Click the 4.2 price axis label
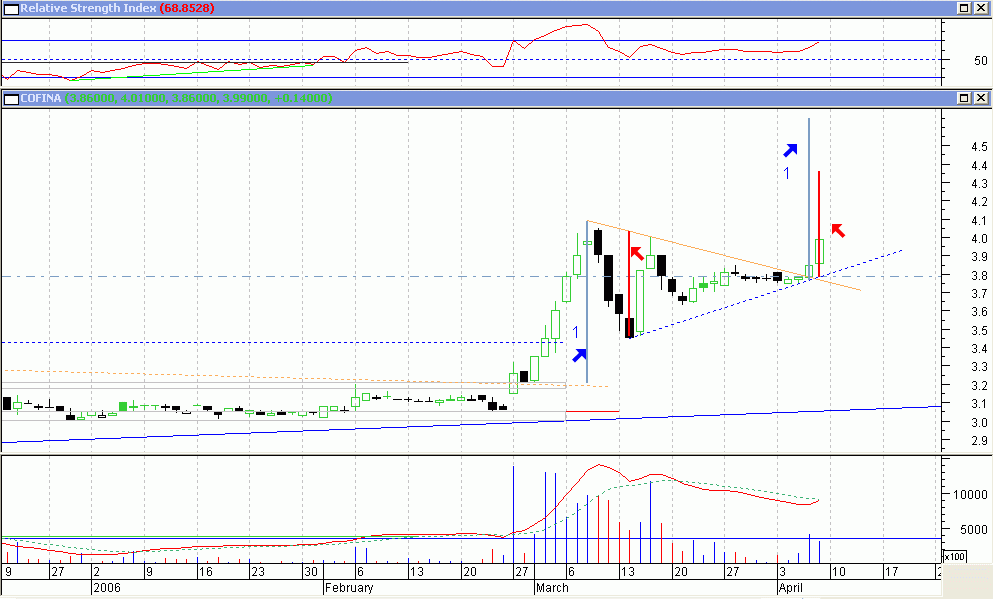This screenshot has width=993, height=599. [979, 202]
